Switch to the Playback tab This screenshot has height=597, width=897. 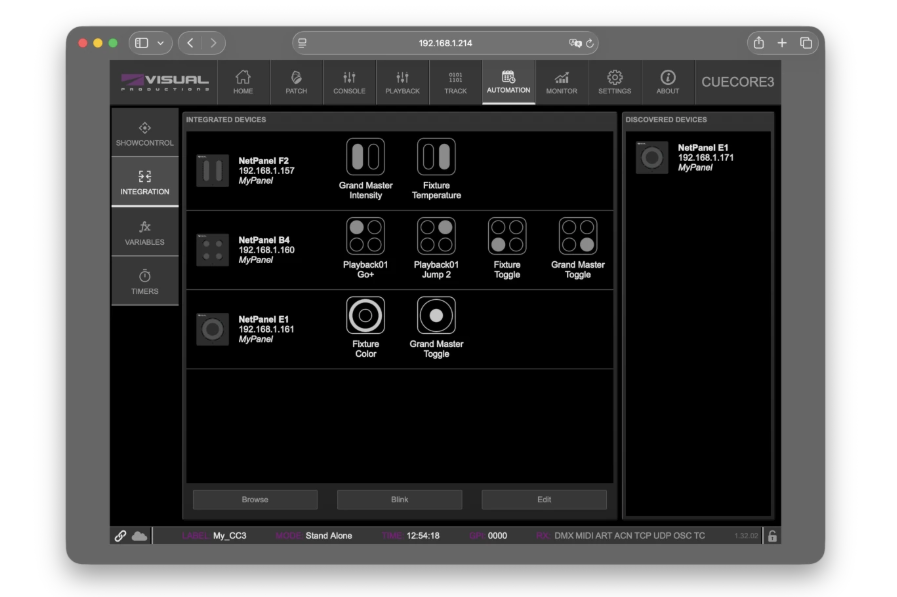(x=403, y=81)
